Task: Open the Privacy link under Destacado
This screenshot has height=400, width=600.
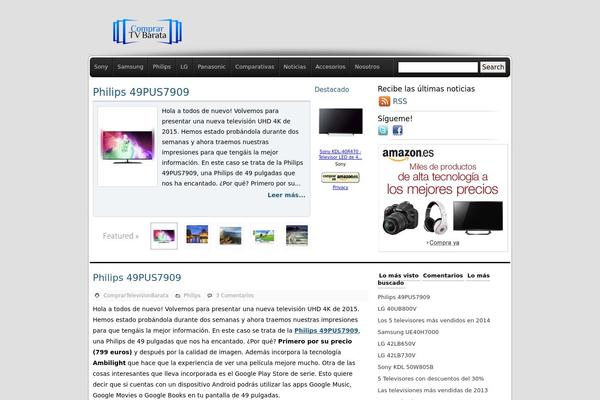Action: click(340, 188)
